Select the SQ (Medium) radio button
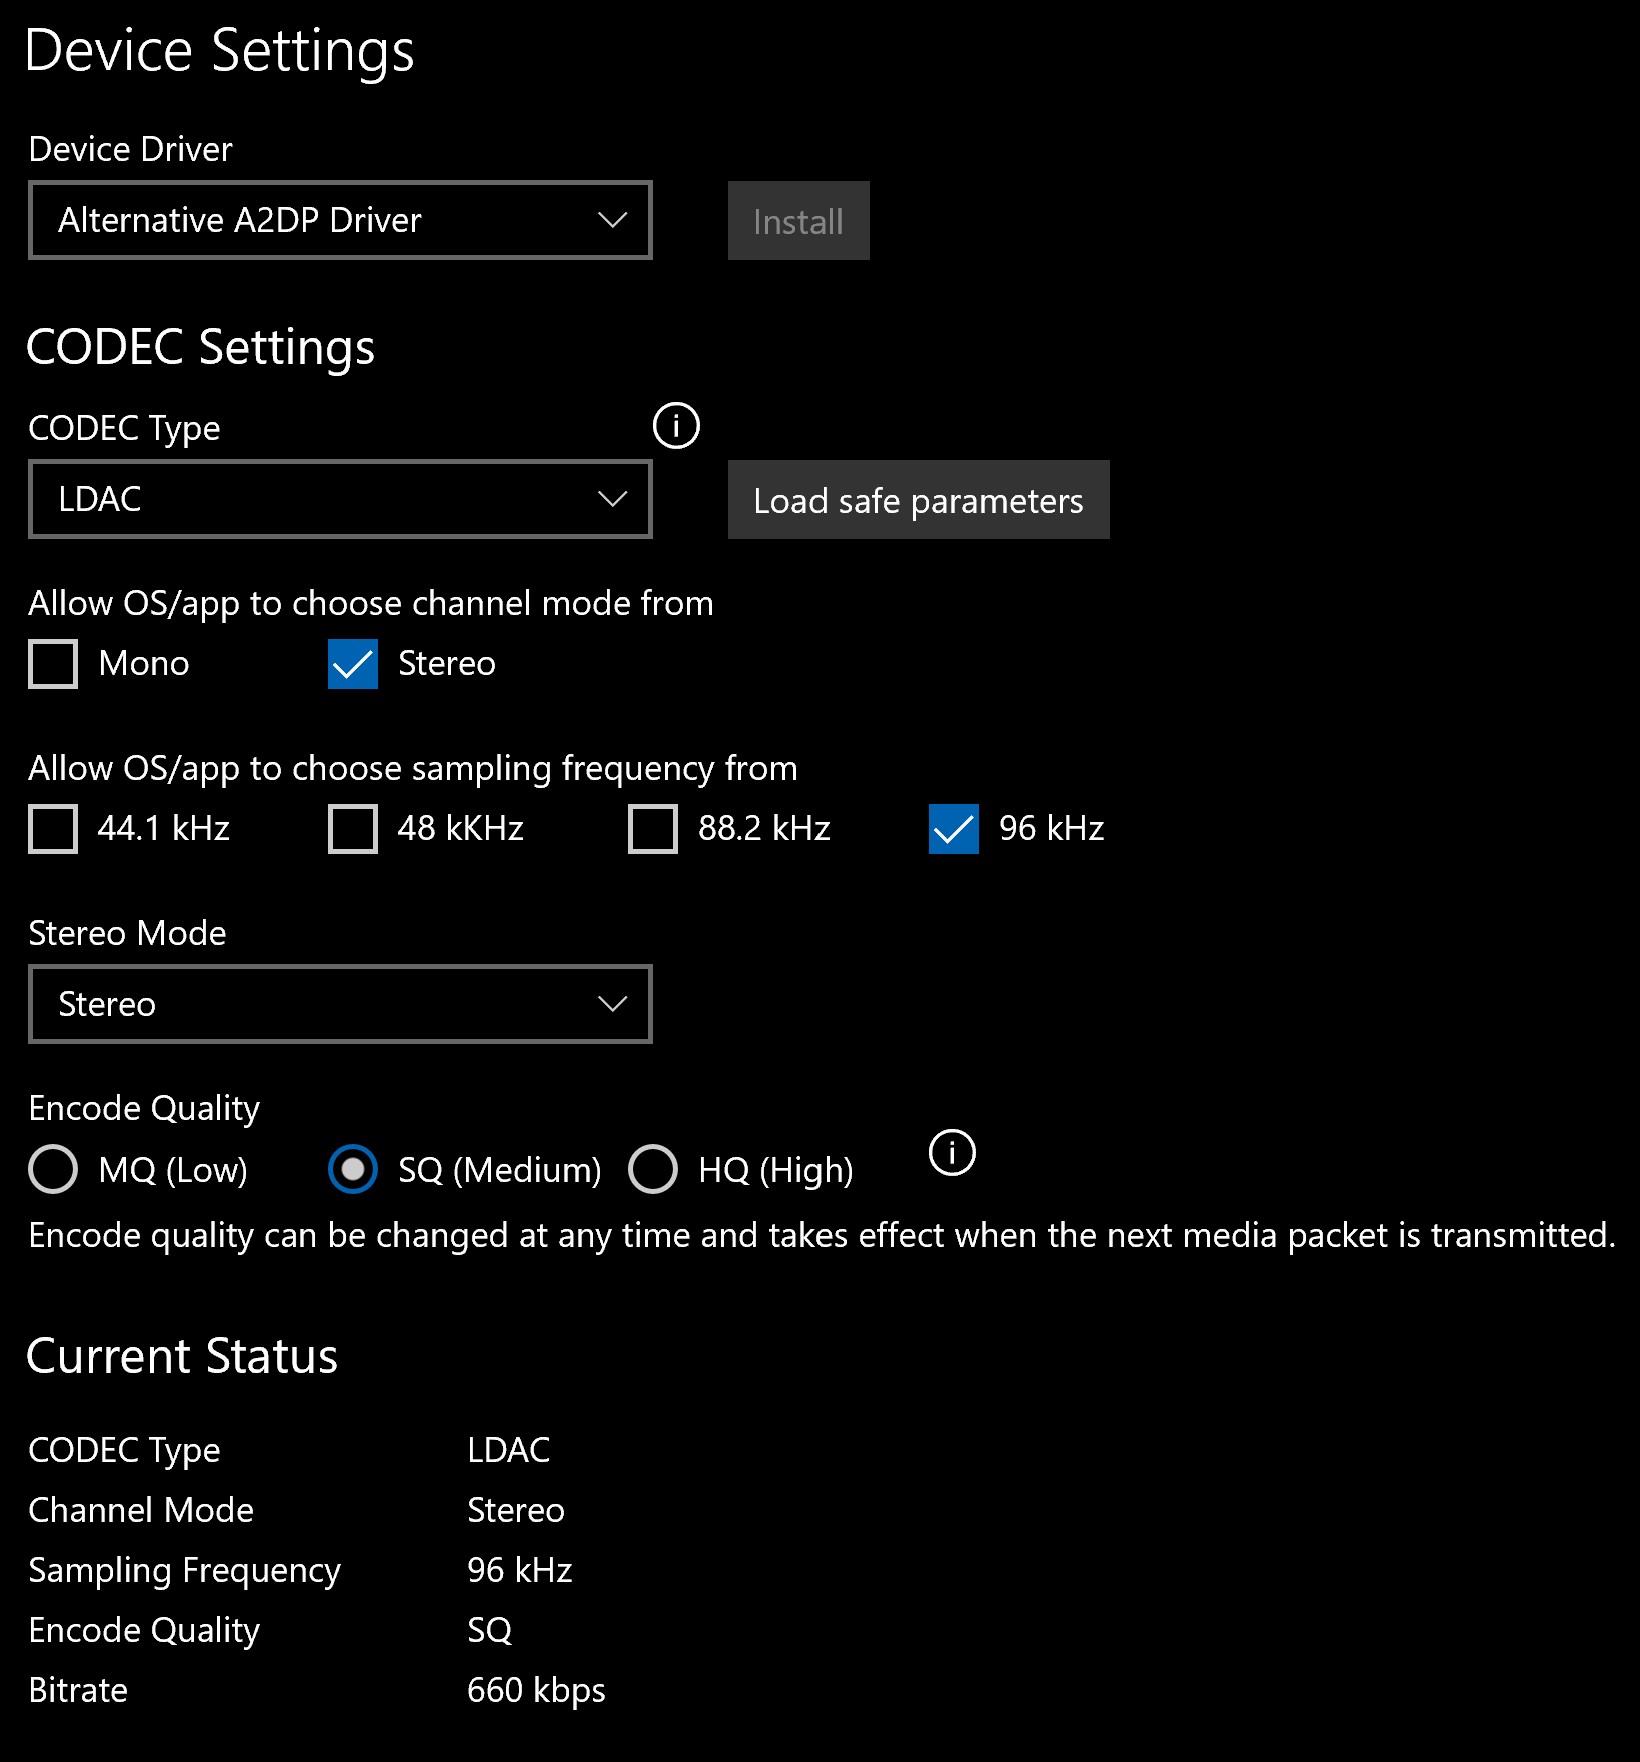Image resolution: width=1640 pixels, height=1762 pixels. (353, 1169)
